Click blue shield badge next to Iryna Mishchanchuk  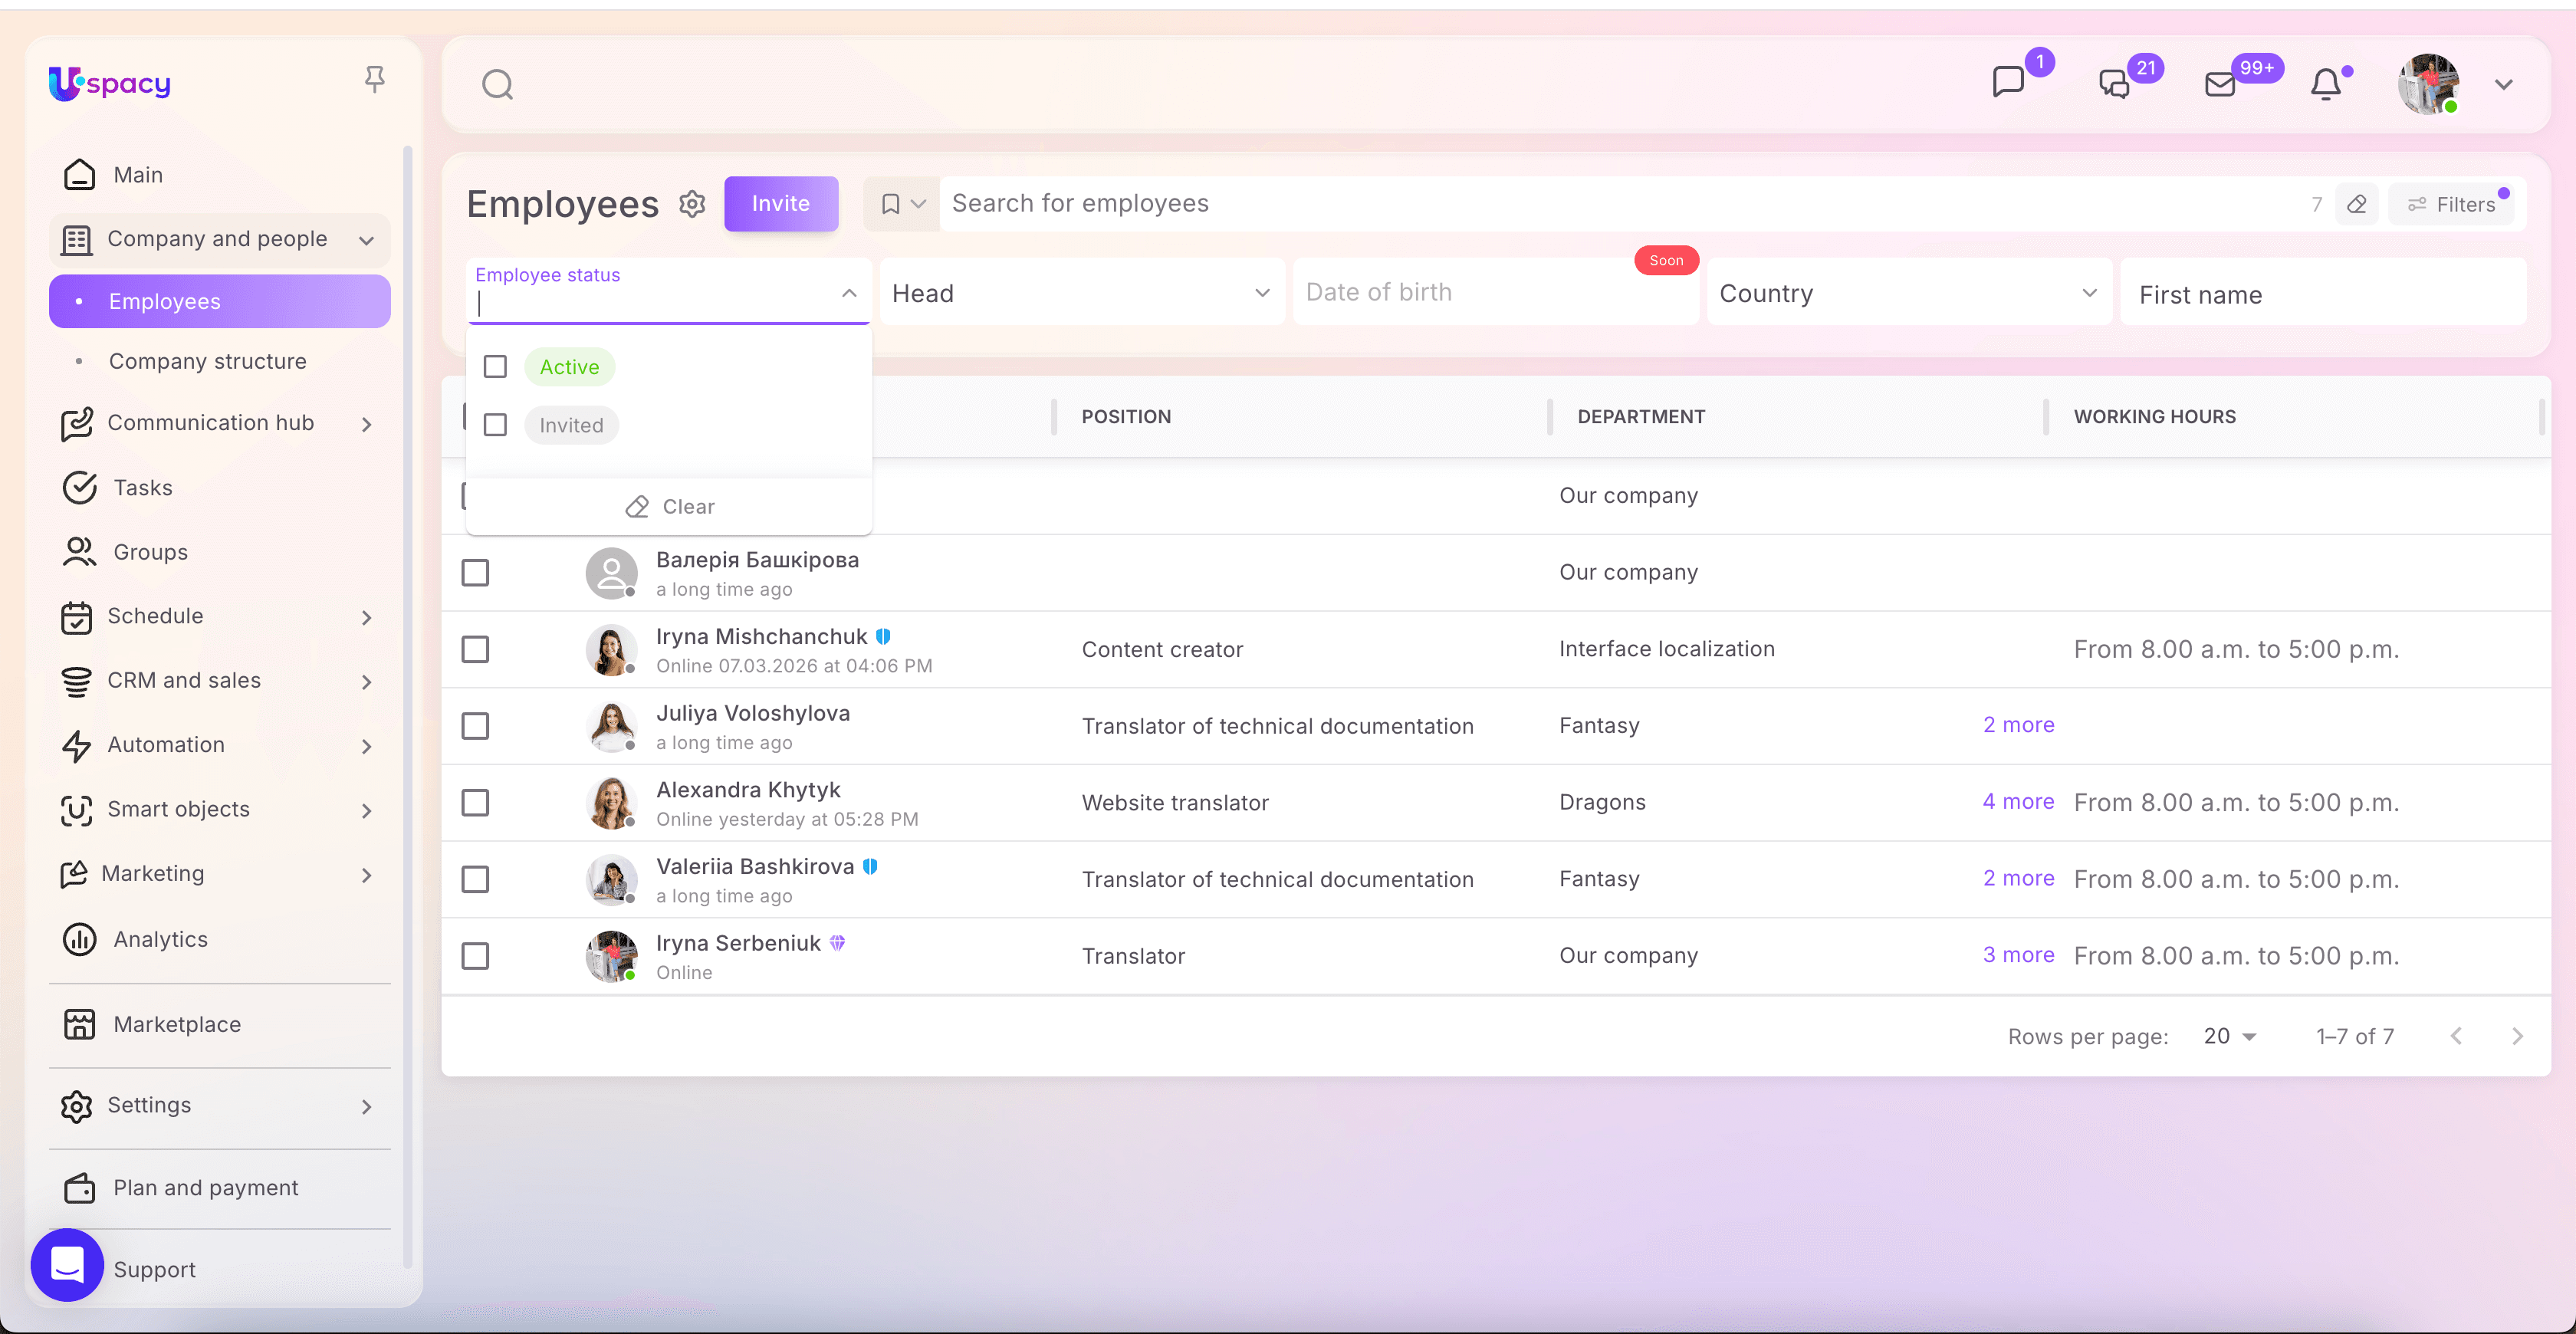click(x=883, y=636)
